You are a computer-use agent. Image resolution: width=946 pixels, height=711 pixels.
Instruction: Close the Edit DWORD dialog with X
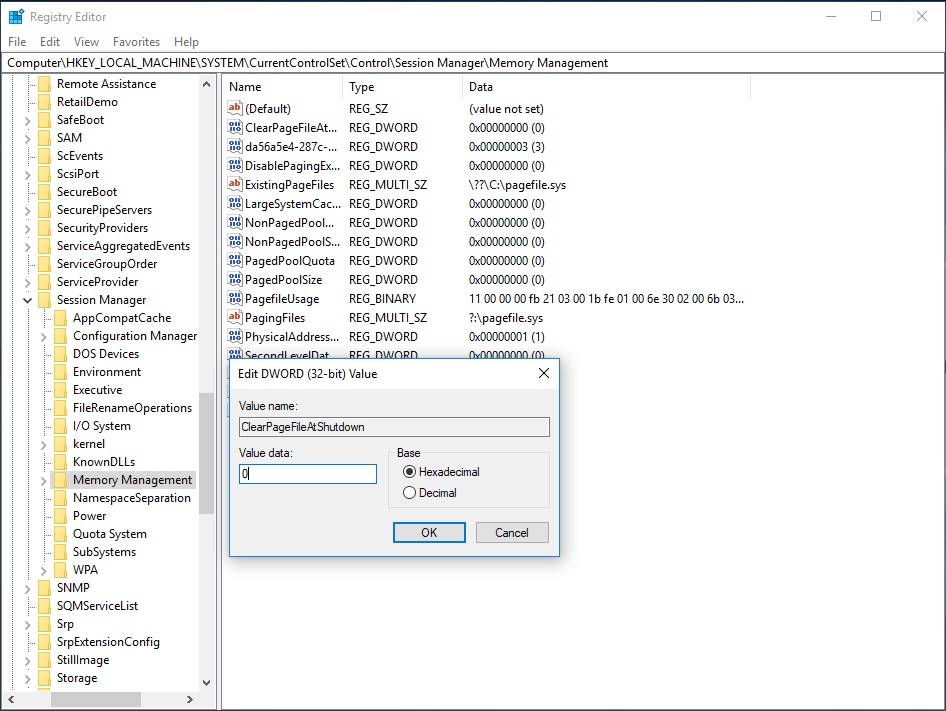[x=543, y=374]
